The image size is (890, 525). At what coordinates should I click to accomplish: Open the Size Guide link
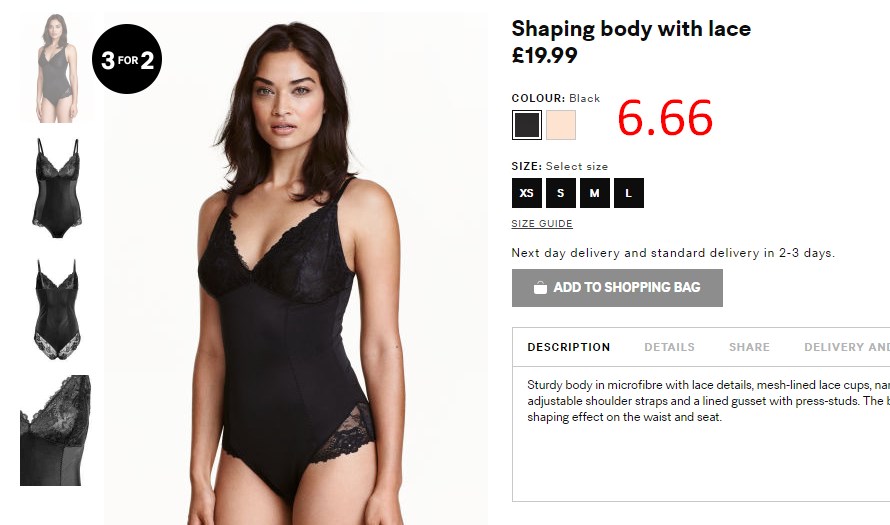(x=542, y=224)
